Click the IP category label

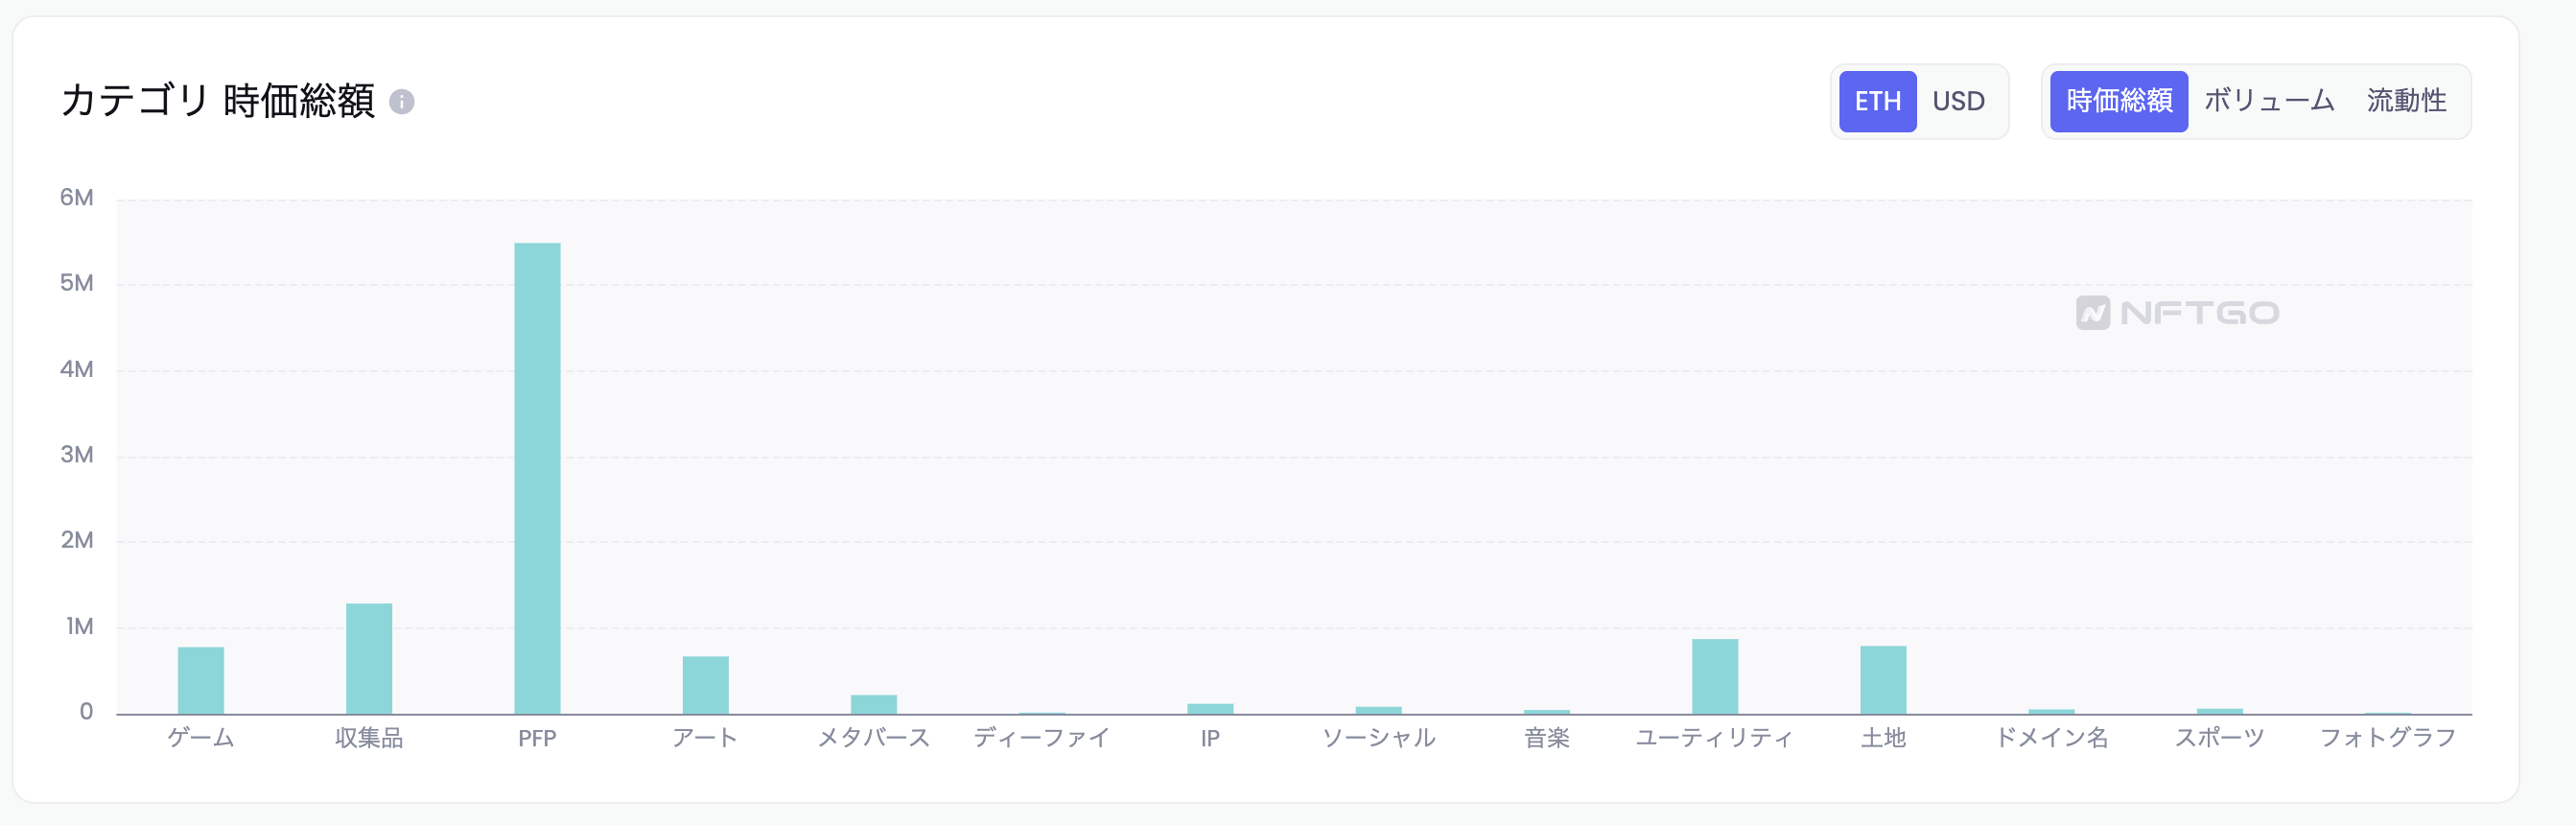click(1210, 739)
